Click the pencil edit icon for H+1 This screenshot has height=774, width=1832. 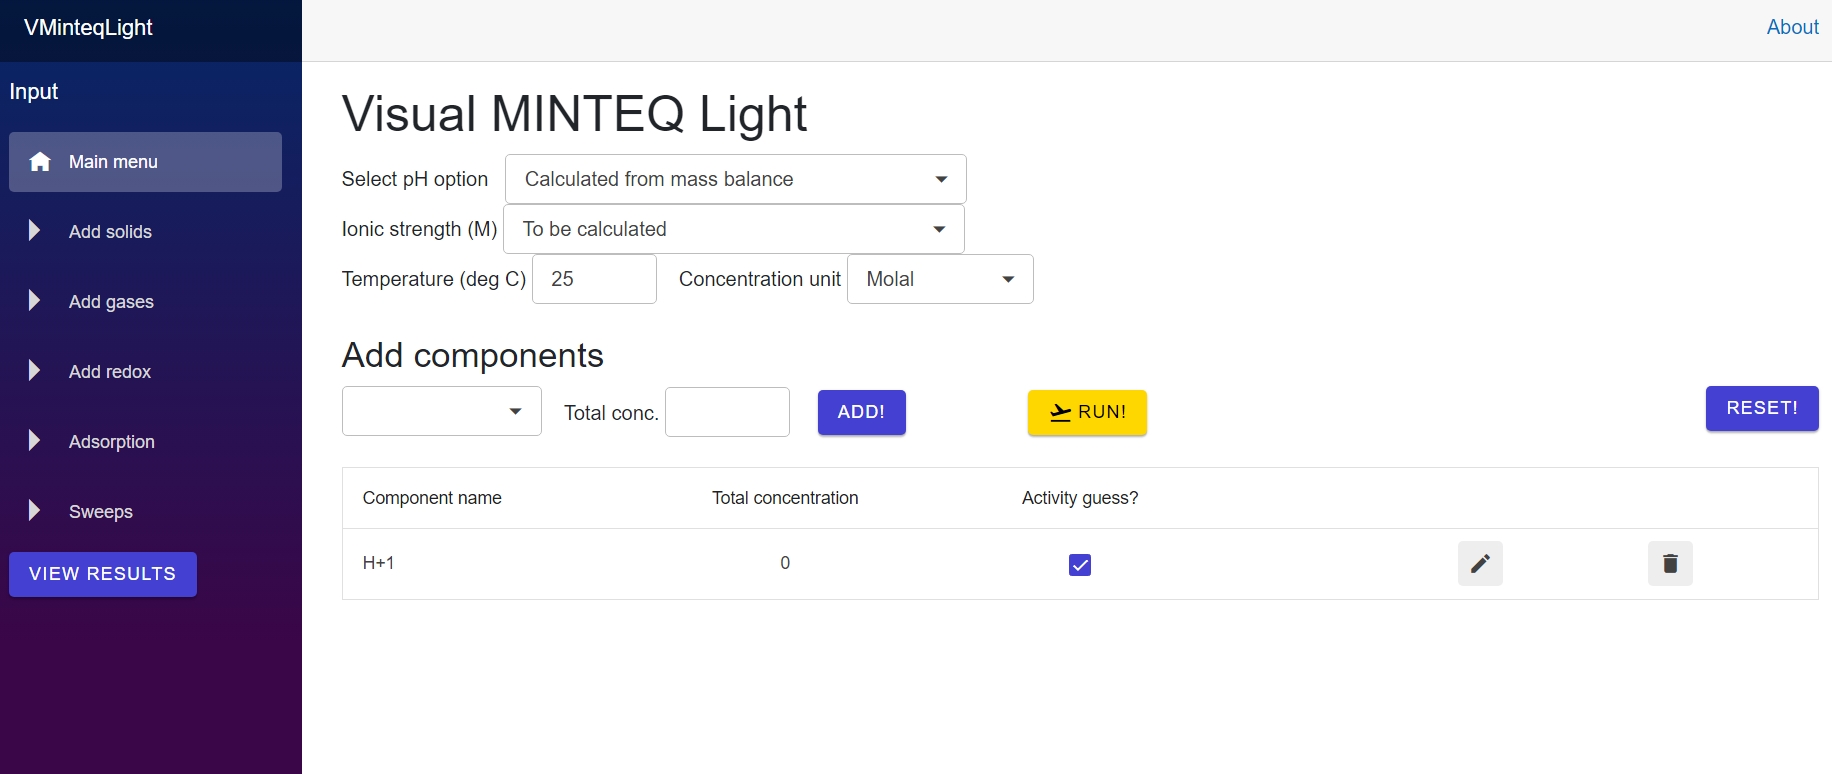point(1480,564)
